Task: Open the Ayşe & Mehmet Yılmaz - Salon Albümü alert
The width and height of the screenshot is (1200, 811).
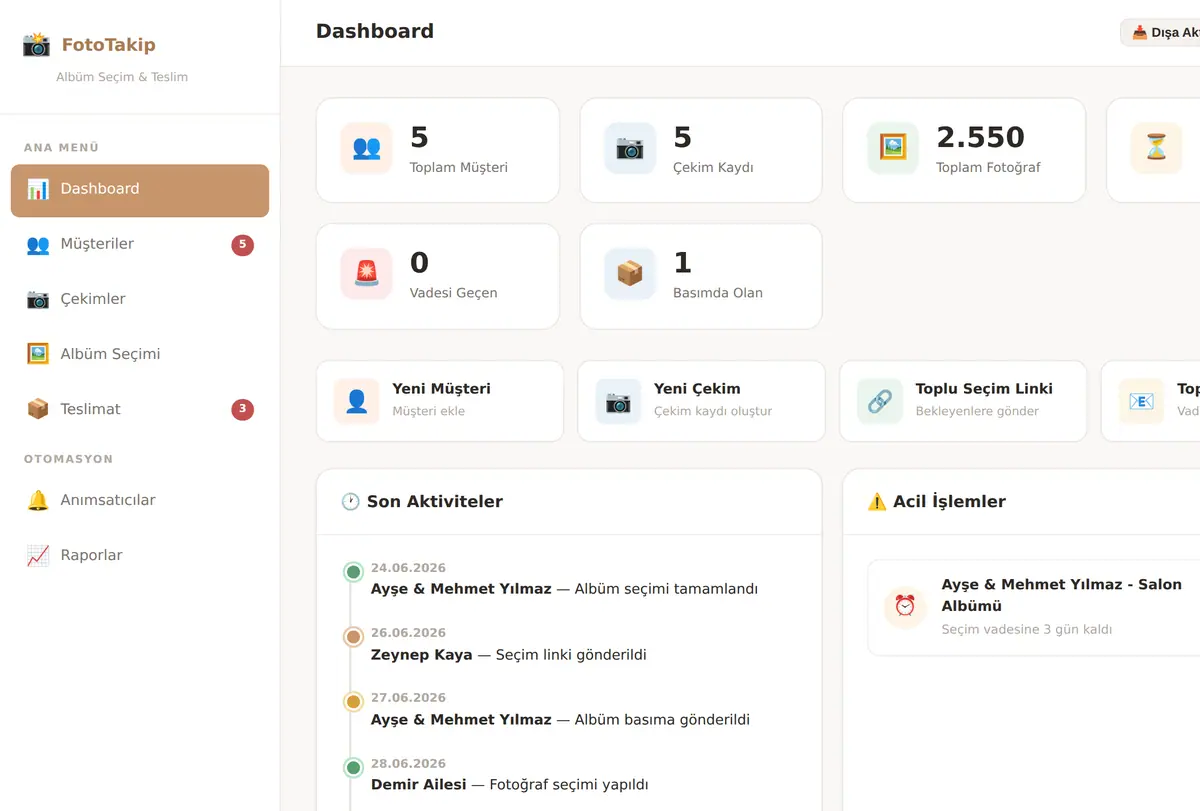Action: (1034, 607)
